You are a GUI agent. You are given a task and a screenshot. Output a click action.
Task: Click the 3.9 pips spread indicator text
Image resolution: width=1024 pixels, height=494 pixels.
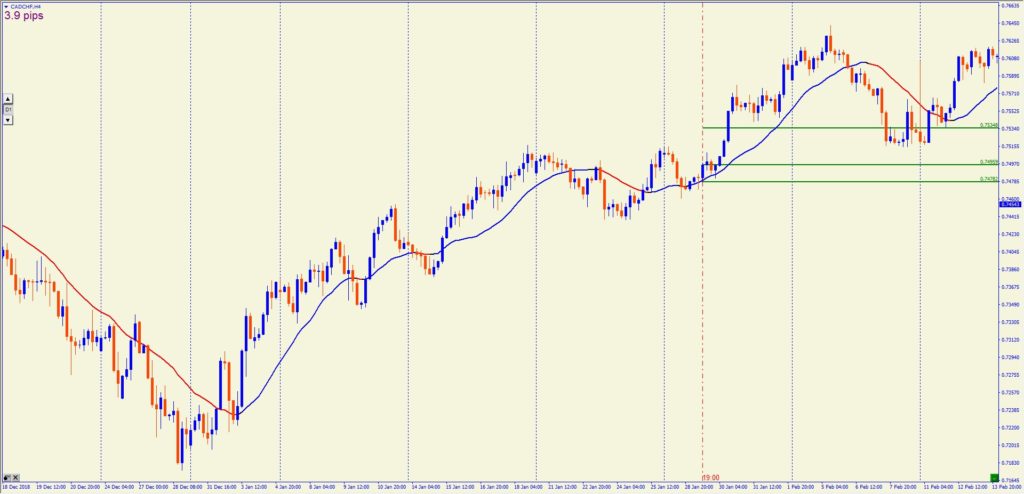point(23,16)
